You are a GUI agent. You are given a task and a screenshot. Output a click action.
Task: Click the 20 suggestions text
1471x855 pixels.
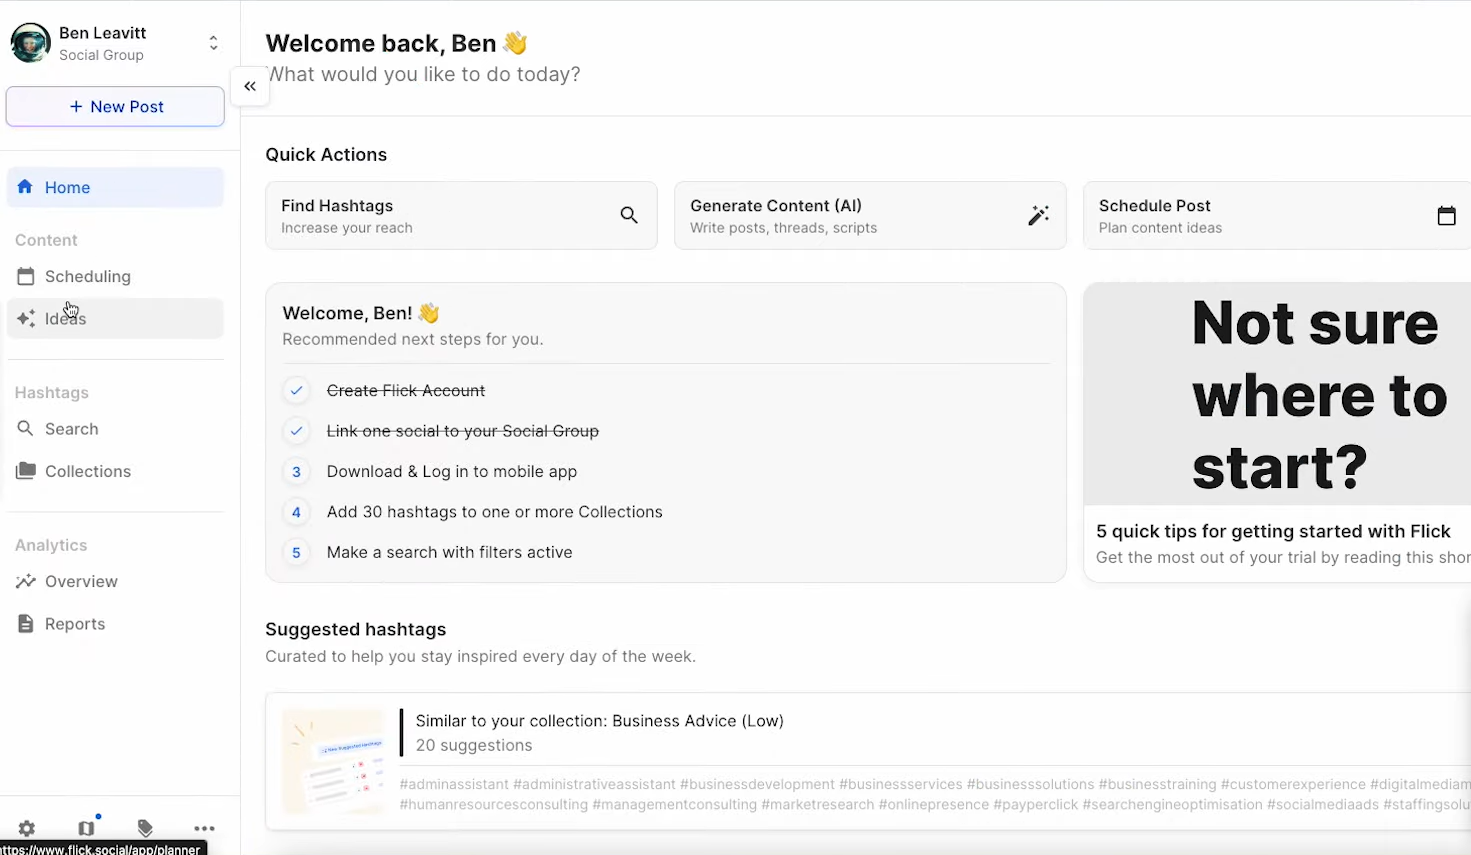[474, 745]
